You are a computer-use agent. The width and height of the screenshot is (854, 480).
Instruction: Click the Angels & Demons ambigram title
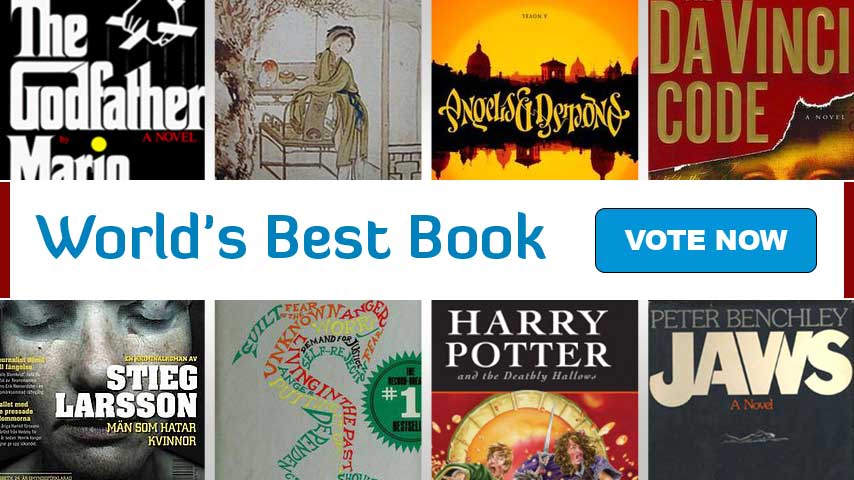[x=534, y=114]
